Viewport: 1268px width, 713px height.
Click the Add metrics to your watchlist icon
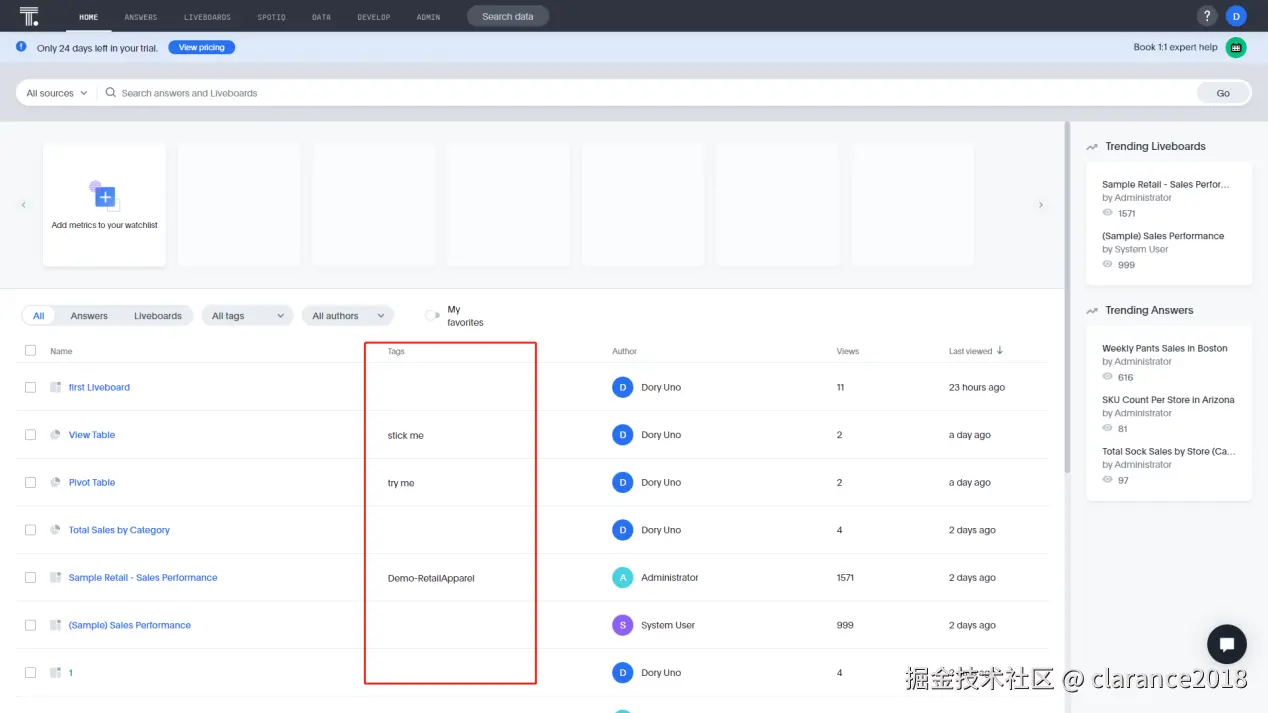[104, 197]
